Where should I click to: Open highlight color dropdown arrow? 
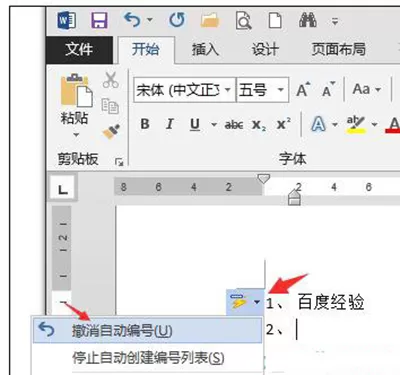coord(375,125)
